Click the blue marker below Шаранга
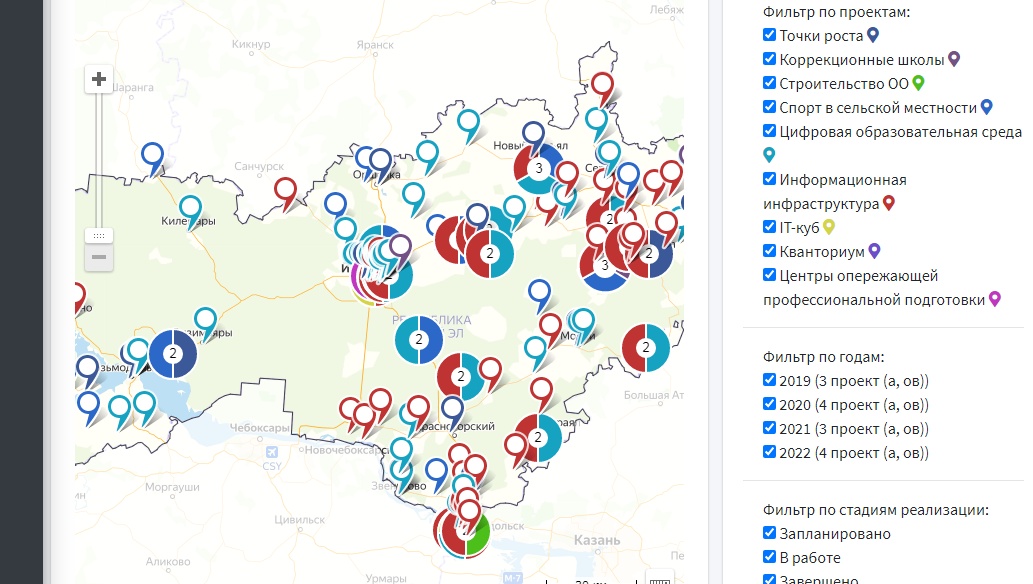Viewport: 1033px width, 584px height. click(152, 156)
